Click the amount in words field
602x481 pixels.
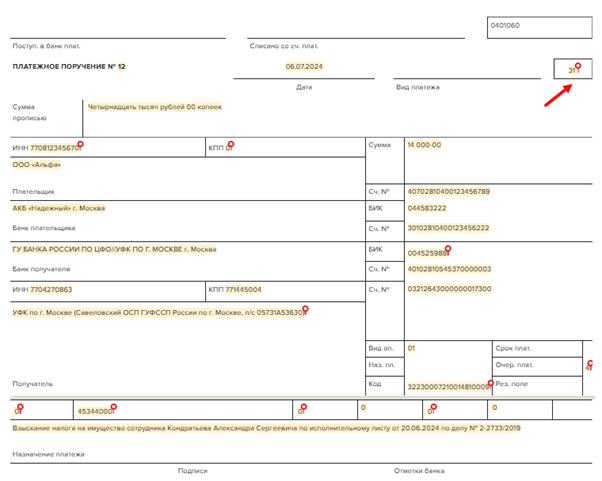[x=155, y=107]
